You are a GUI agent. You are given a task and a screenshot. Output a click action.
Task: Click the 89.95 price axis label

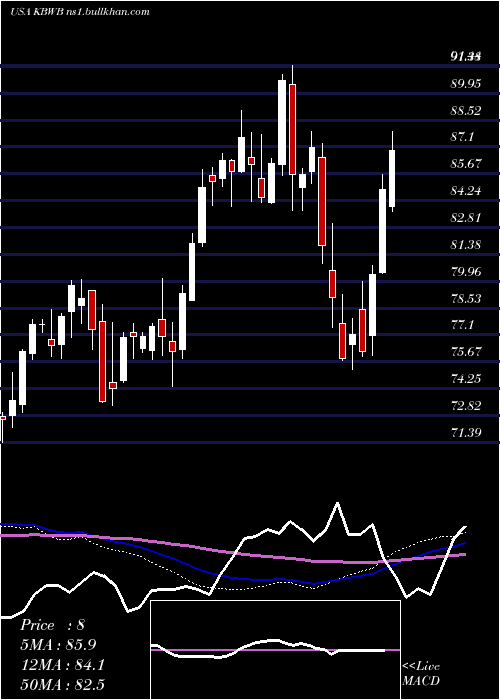click(x=466, y=83)
